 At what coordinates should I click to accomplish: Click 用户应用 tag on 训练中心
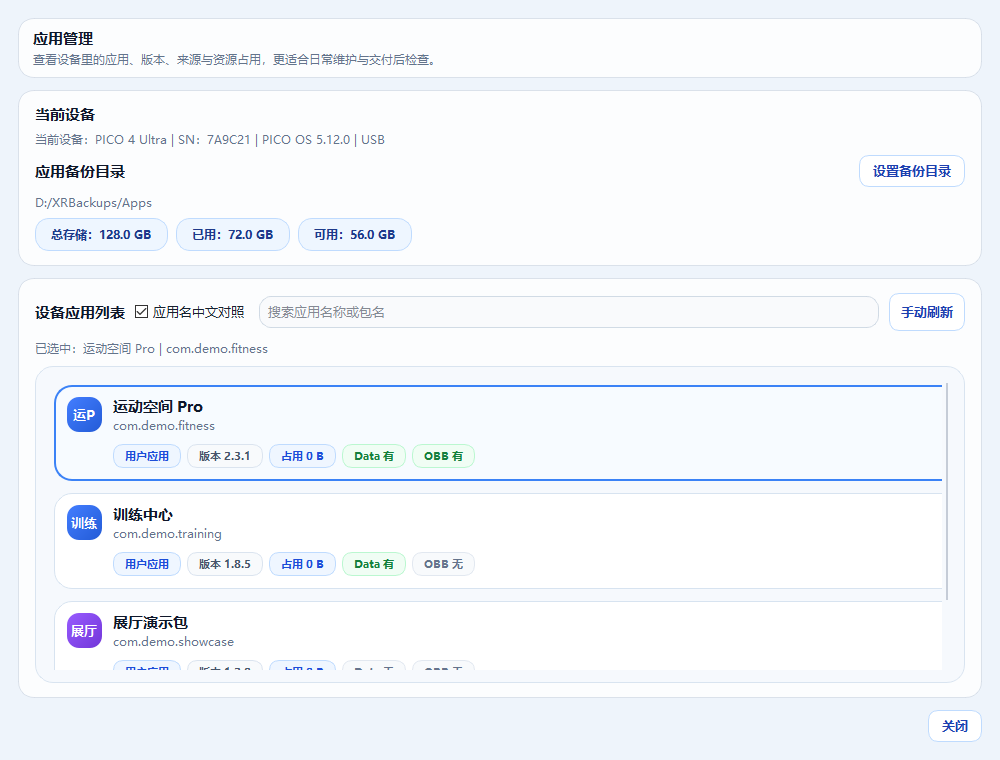pyautogui.click(x=147, y=564)
